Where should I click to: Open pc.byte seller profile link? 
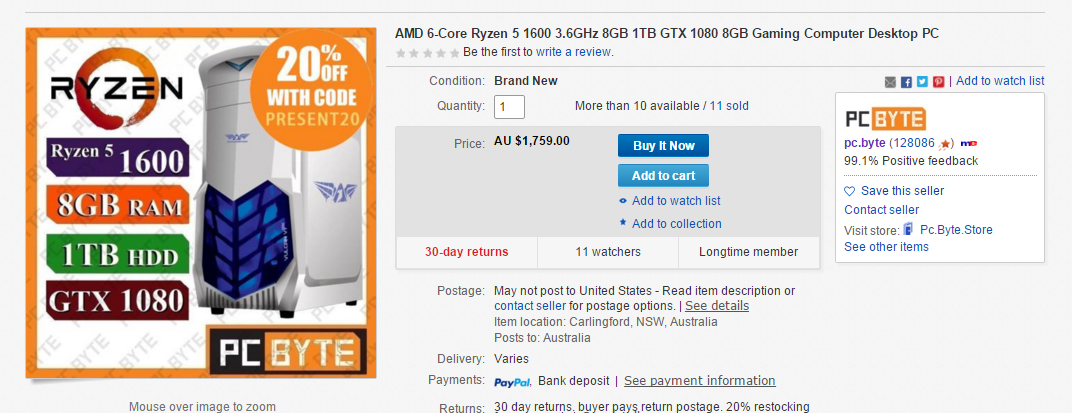(865, 143)
